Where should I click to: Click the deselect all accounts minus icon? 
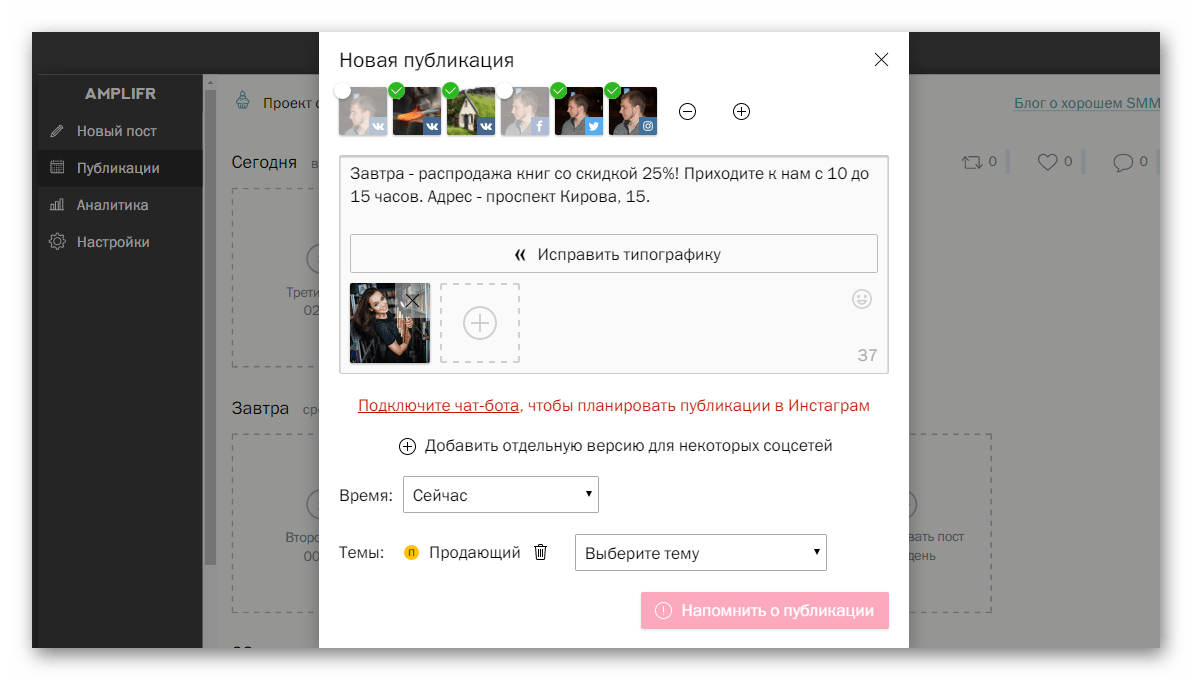[687, 112]
